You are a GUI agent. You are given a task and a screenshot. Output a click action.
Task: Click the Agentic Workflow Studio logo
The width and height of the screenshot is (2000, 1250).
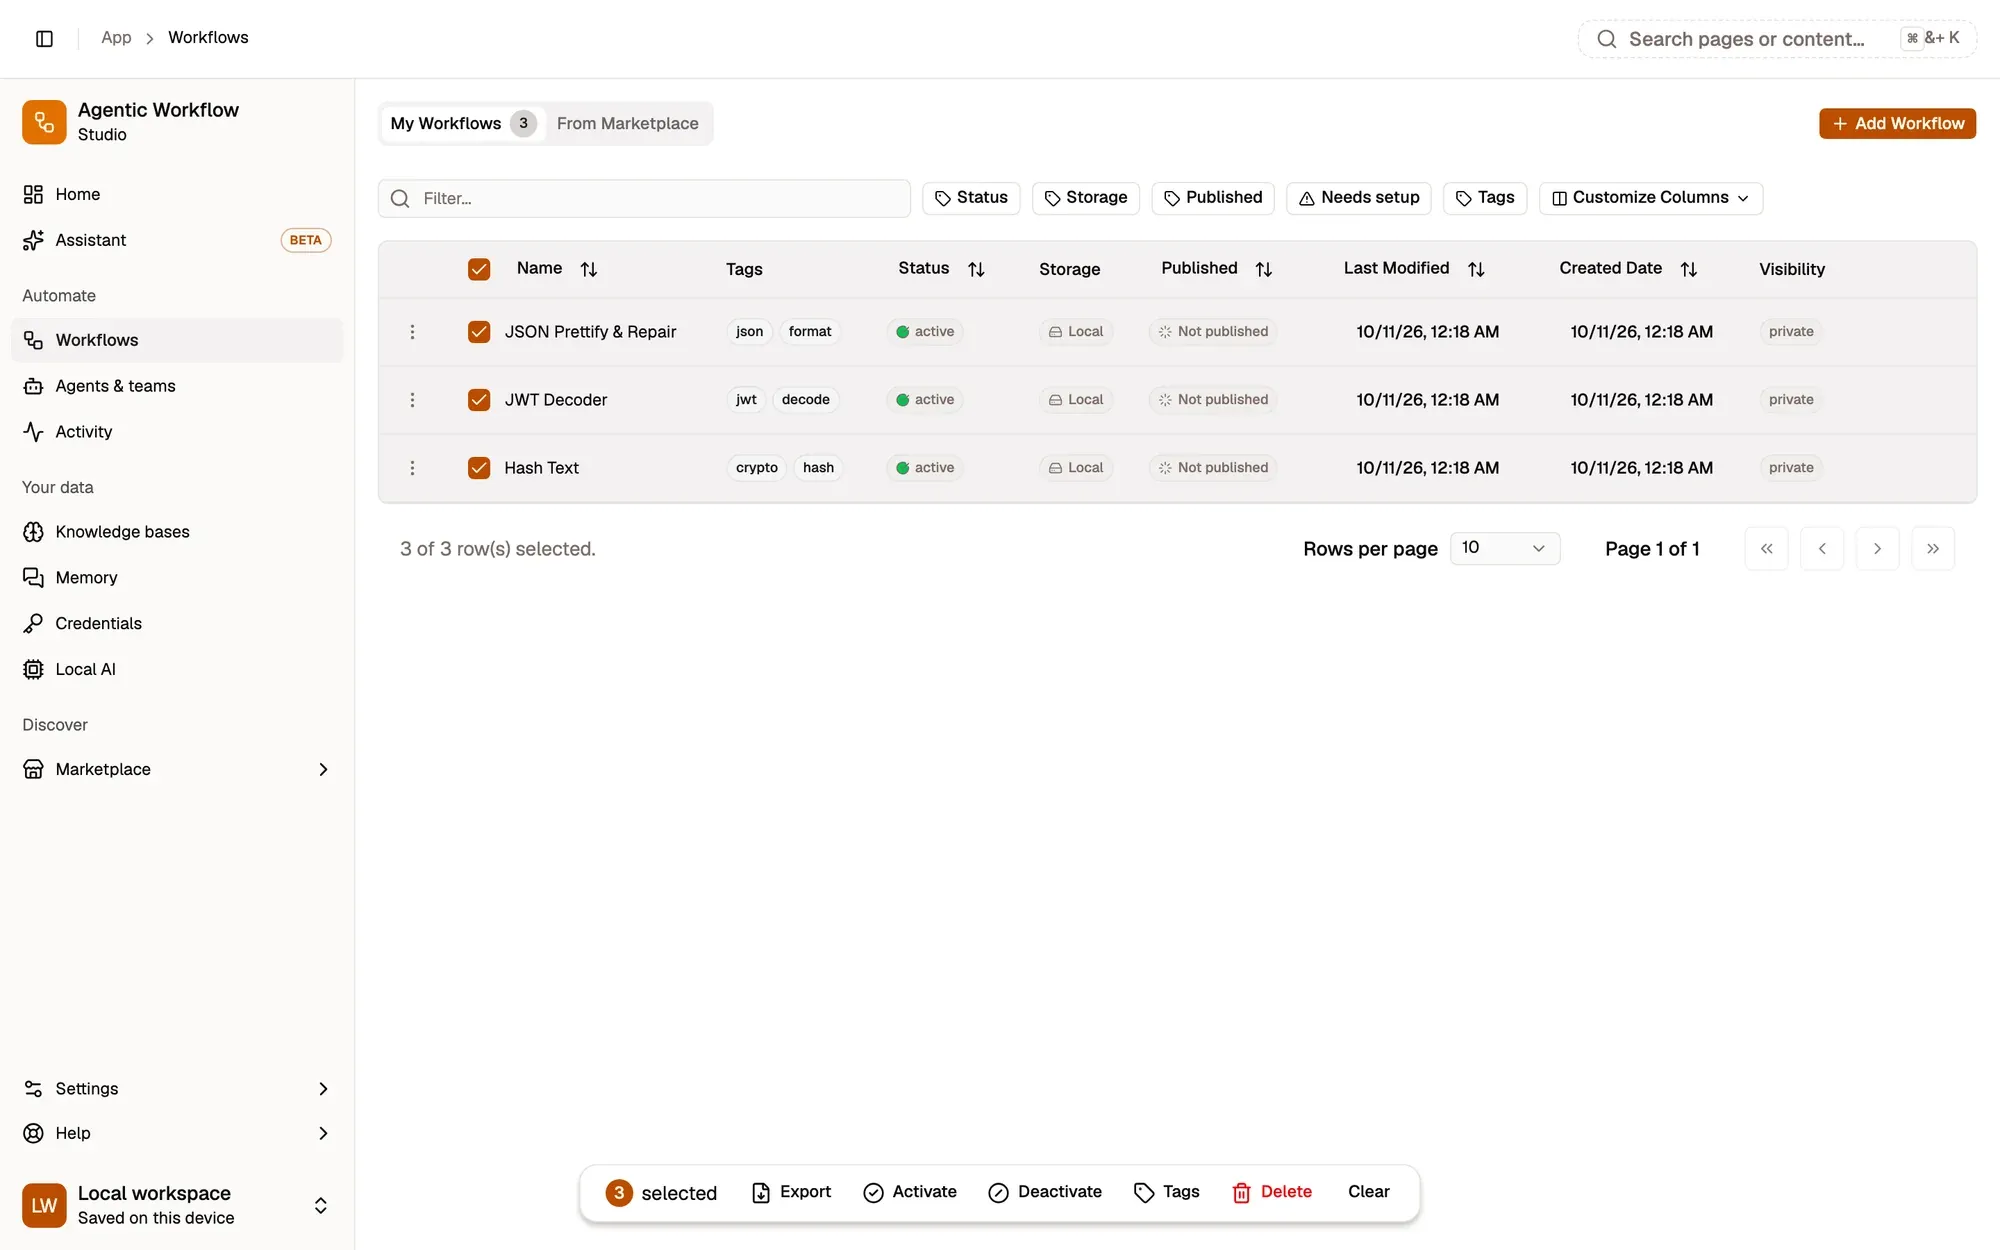point(44,122)
